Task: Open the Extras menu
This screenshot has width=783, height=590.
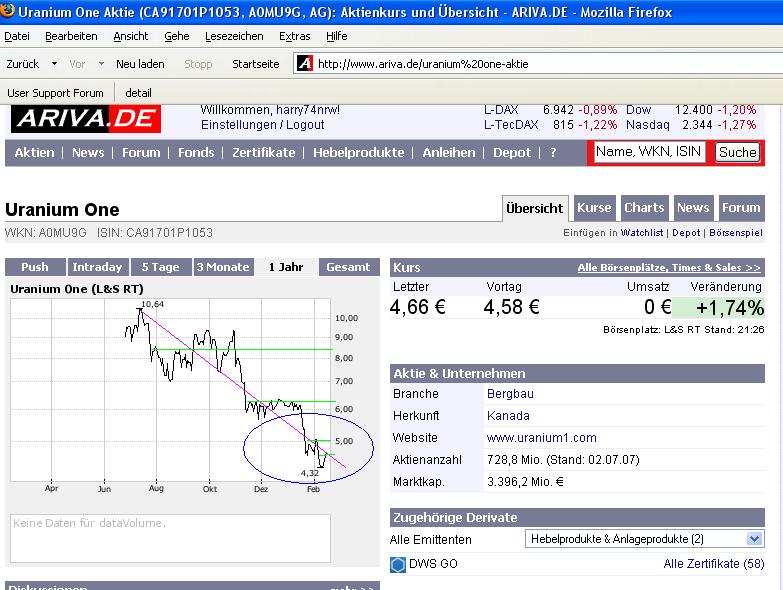Action: pyautogui.click(x=295, y=36)
